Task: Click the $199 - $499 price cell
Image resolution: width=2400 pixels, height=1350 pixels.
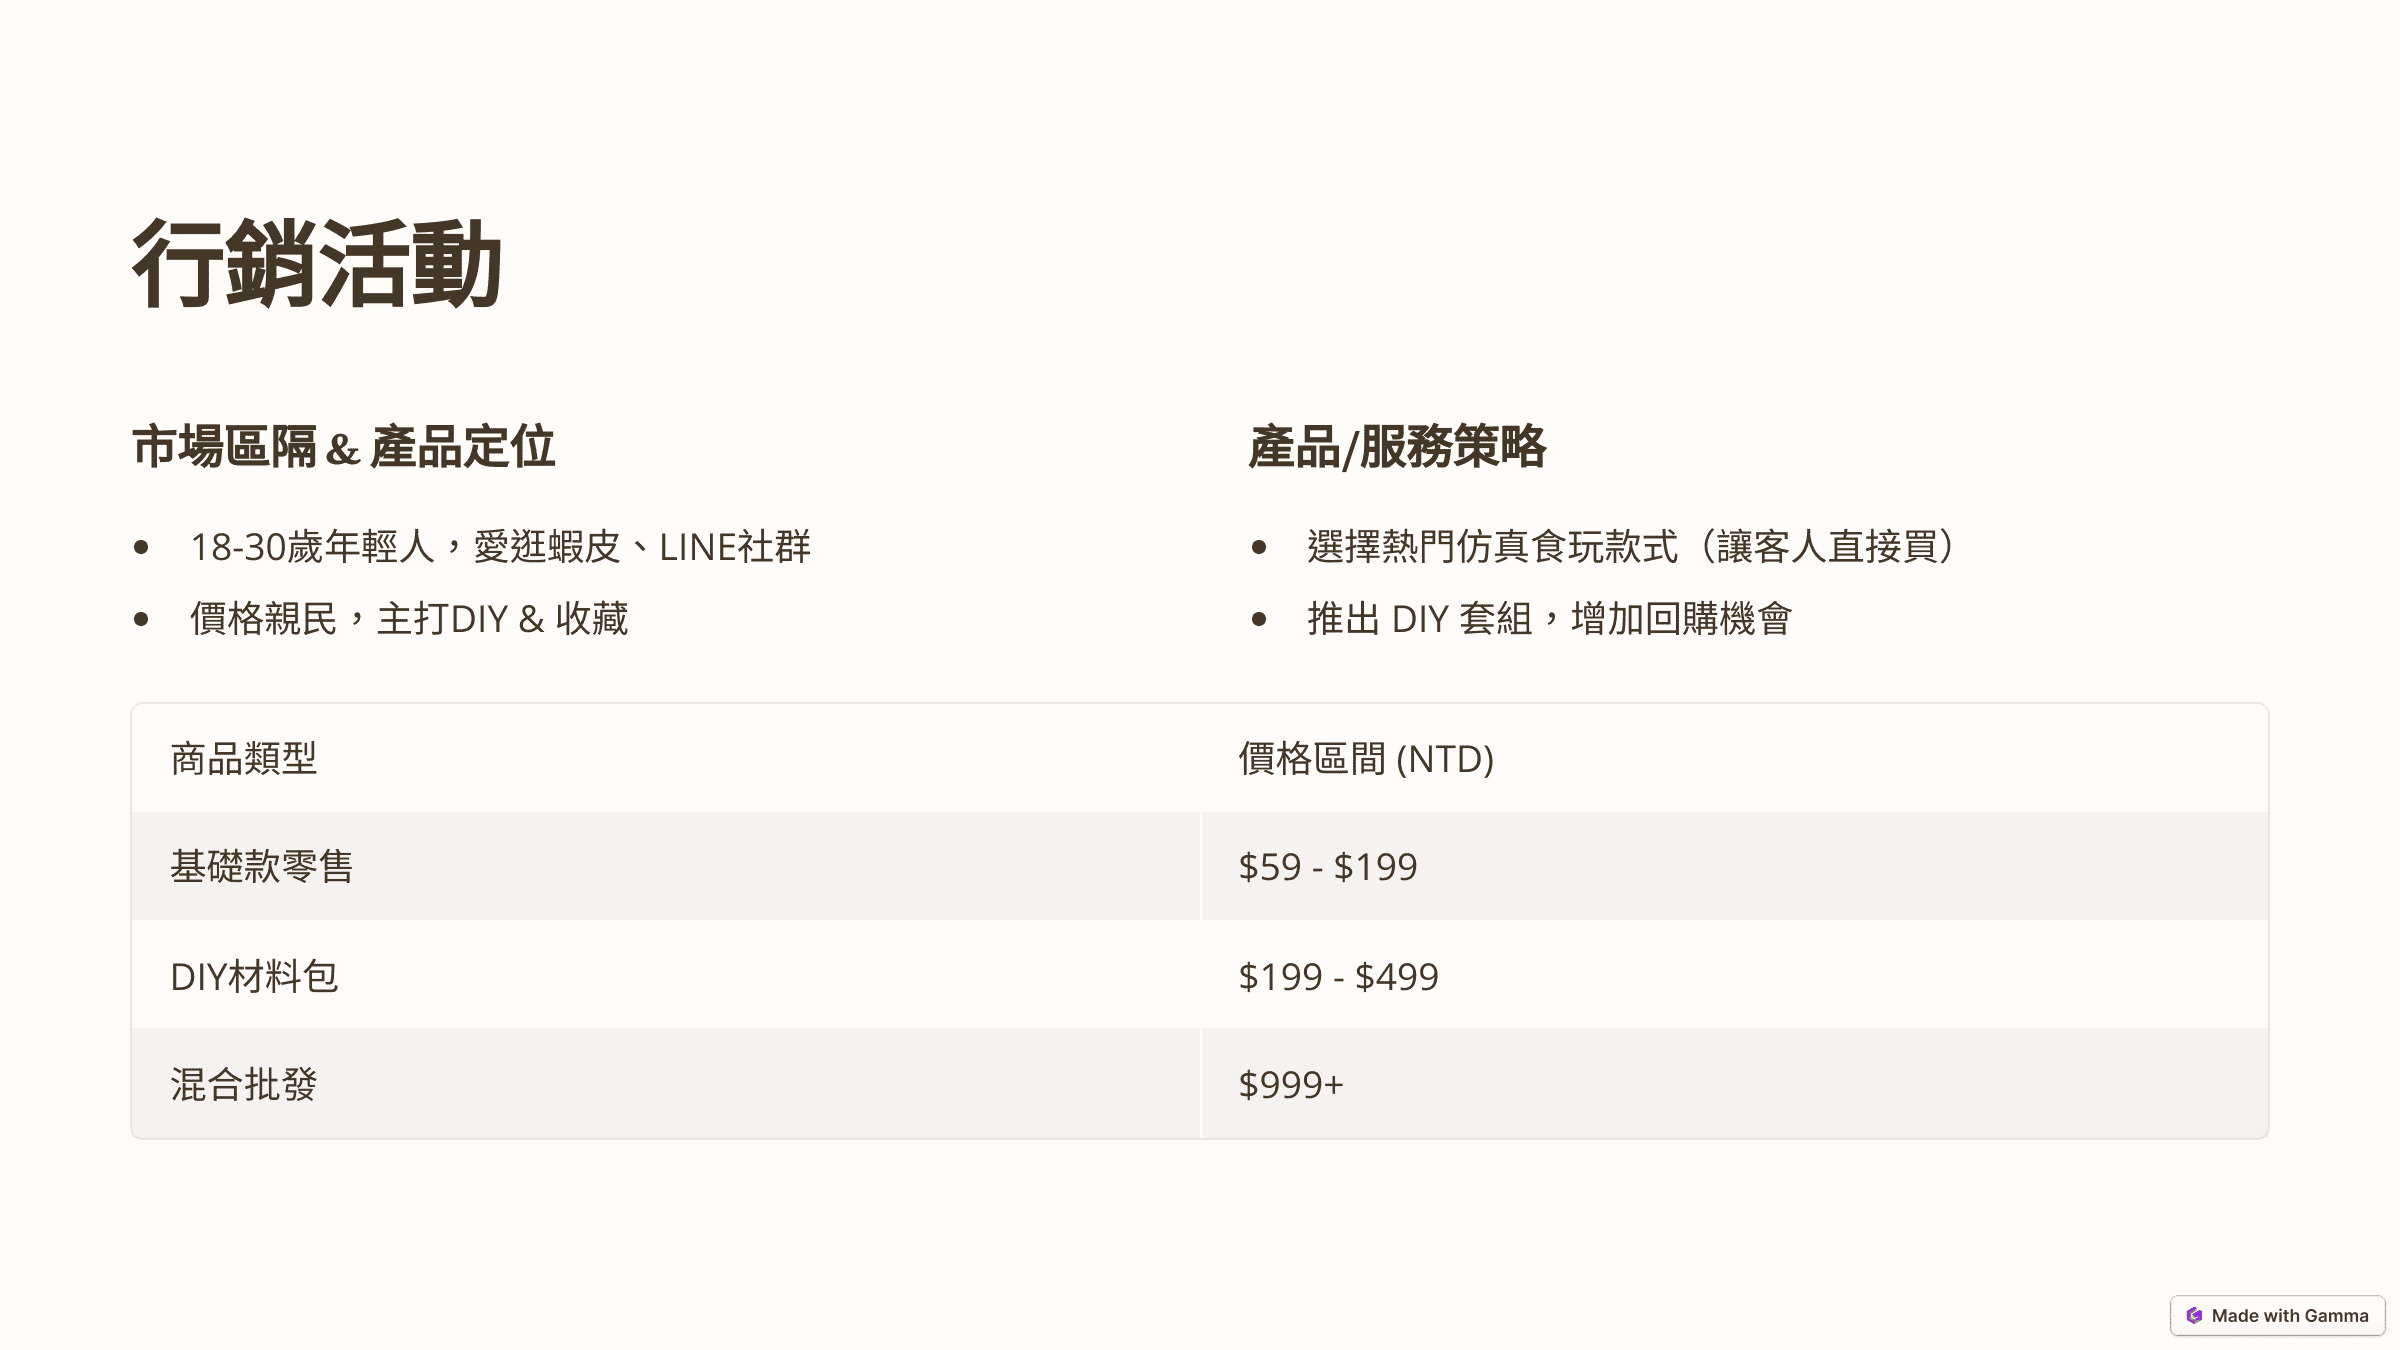Action: 1338,977
